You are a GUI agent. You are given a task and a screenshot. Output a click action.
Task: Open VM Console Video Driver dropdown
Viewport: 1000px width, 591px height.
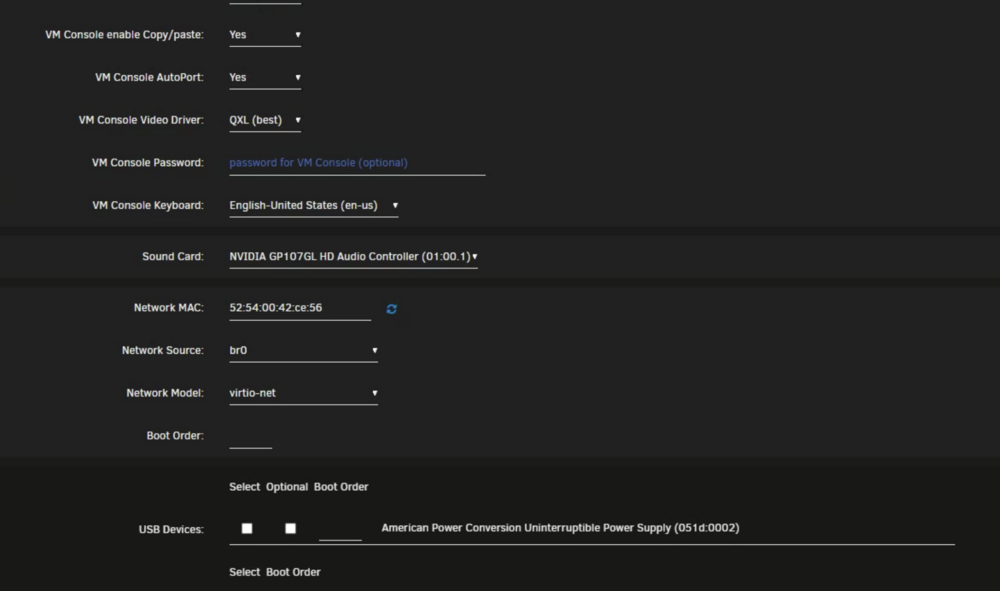tap(265, 120)
